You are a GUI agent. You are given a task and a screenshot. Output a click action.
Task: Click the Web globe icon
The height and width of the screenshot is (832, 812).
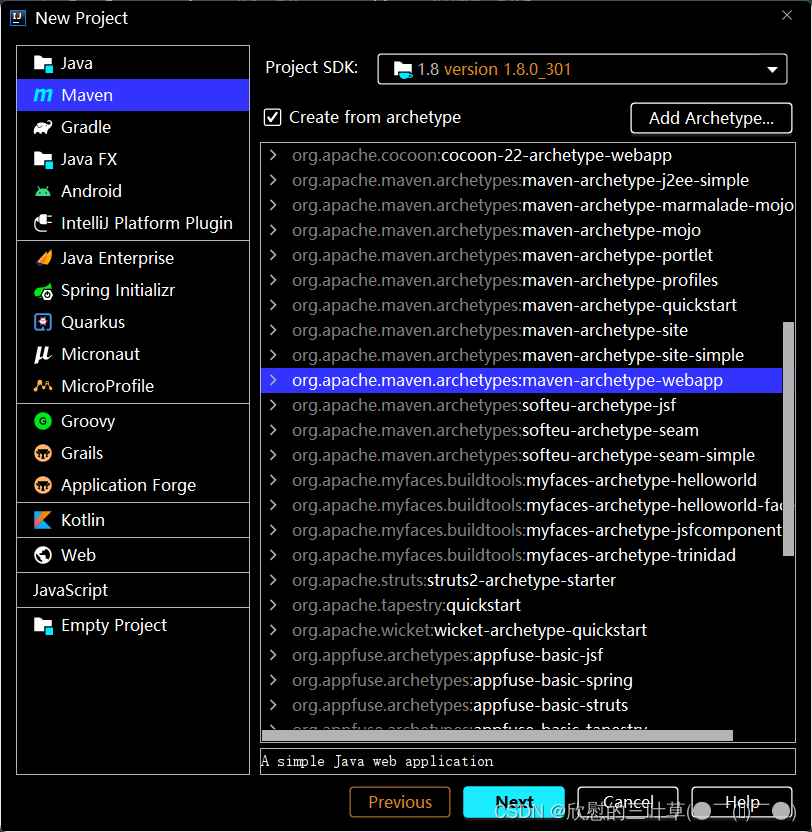(x=43, y=555)
